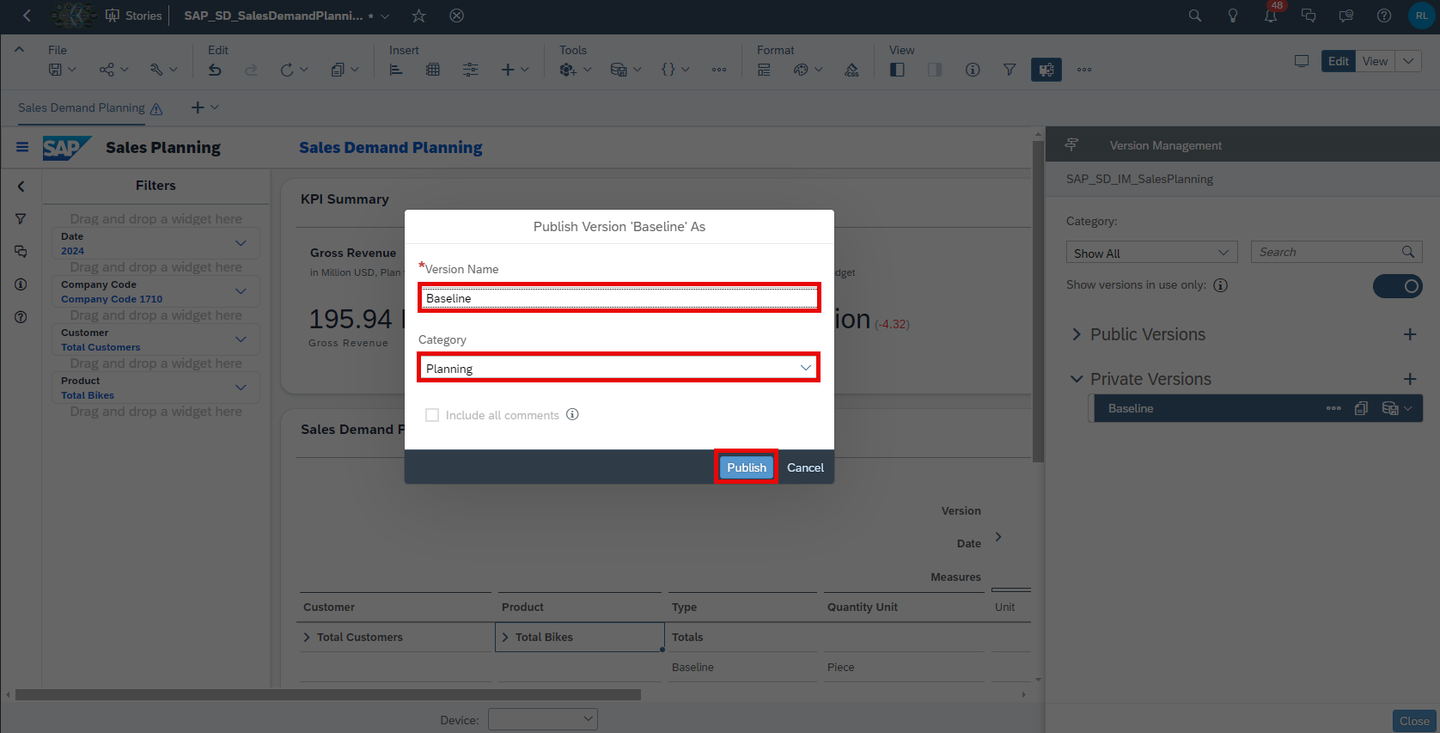Click the Save icon in the File group
Screen dimensions: 1440x733
[56, 70]
